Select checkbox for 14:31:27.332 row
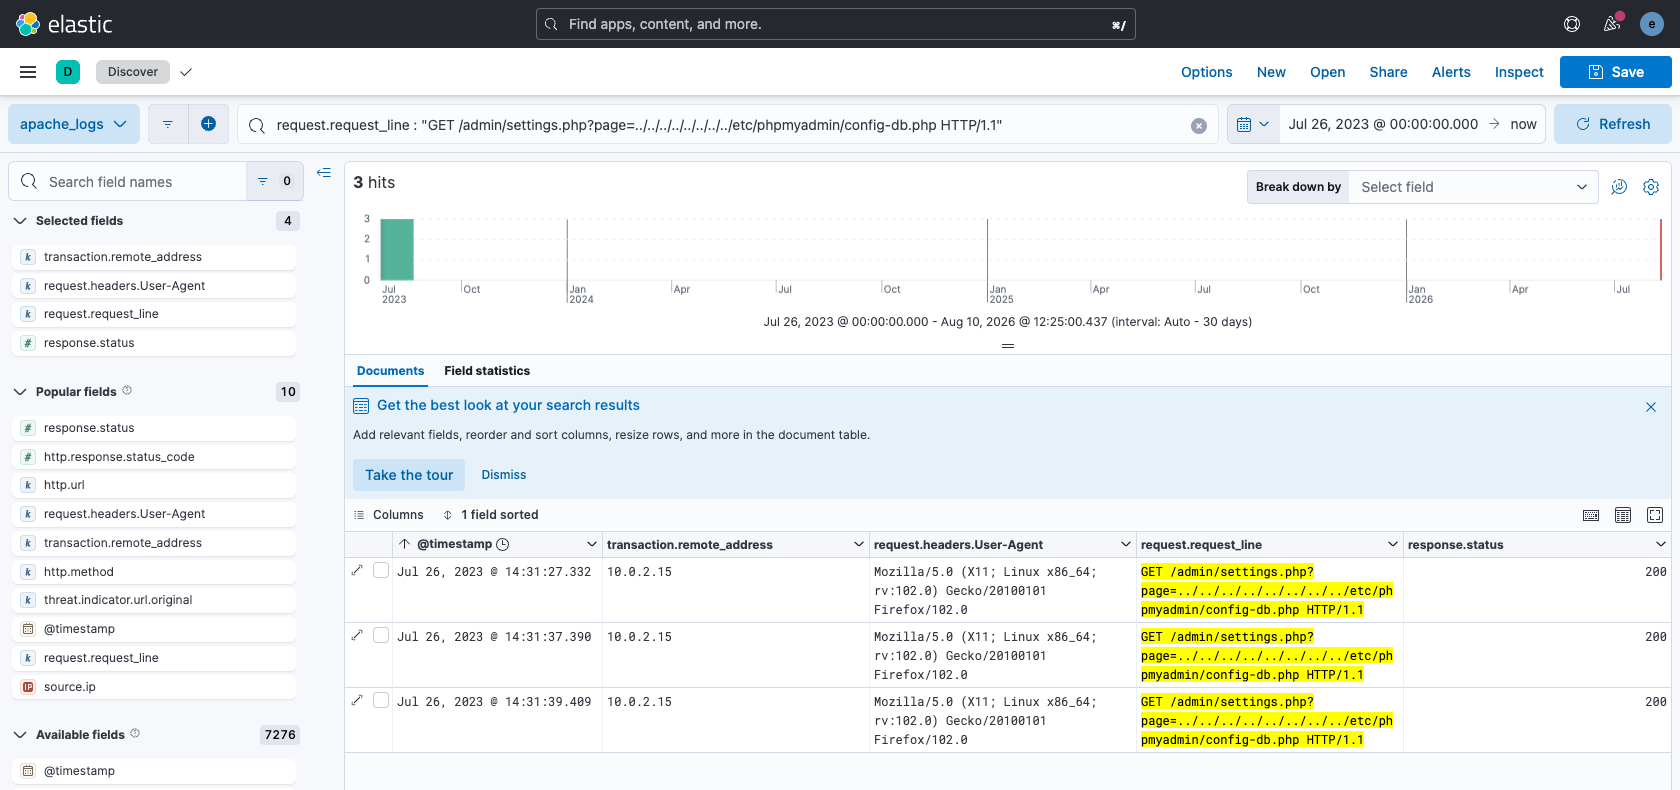This screenshot has height=790, width=1680. [381, 570]
